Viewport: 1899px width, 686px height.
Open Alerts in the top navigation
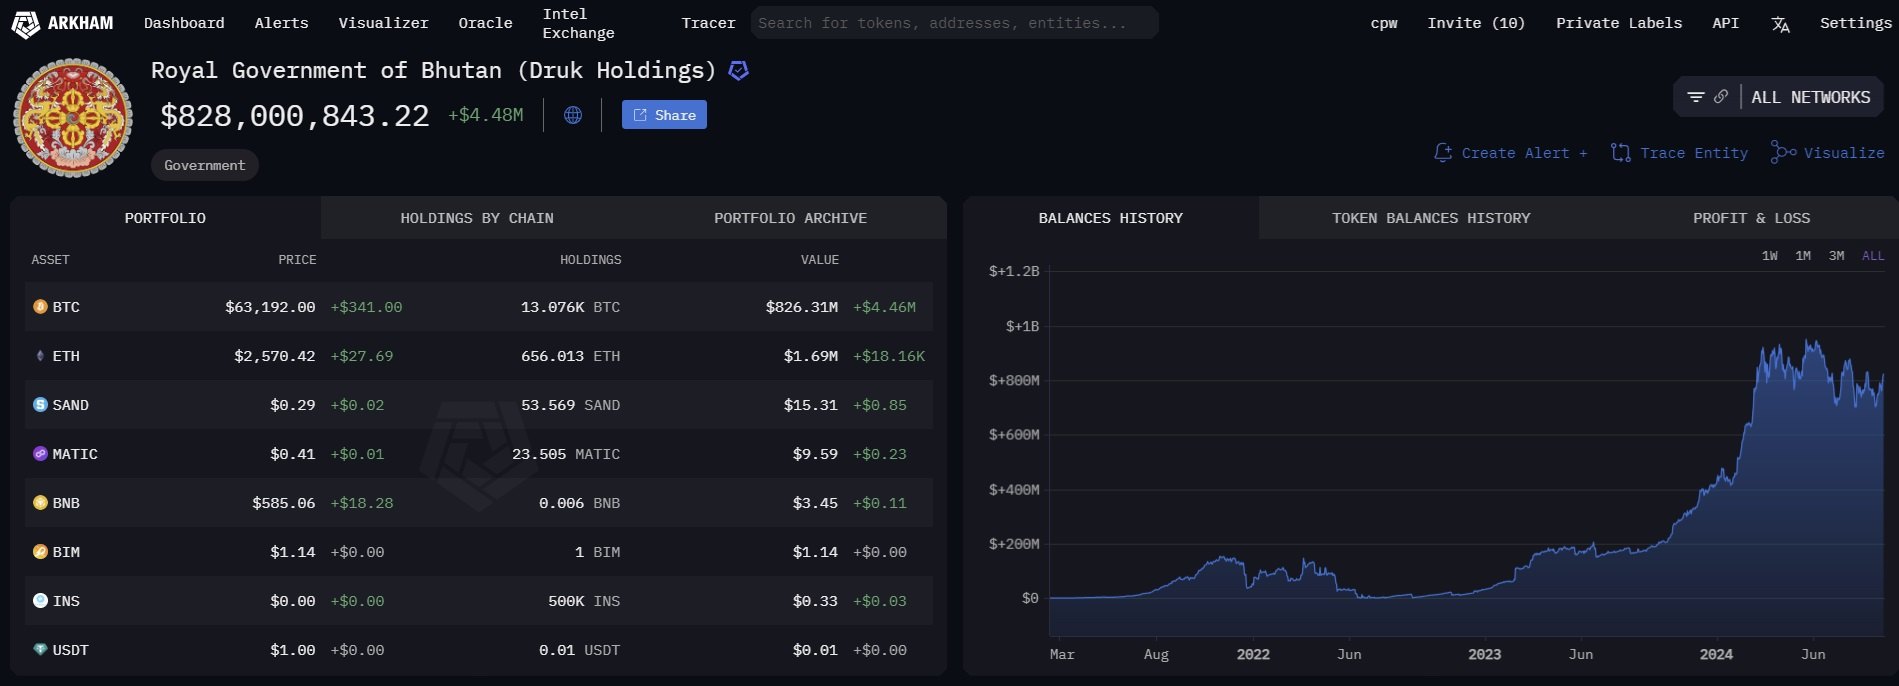tap(281, 23)
